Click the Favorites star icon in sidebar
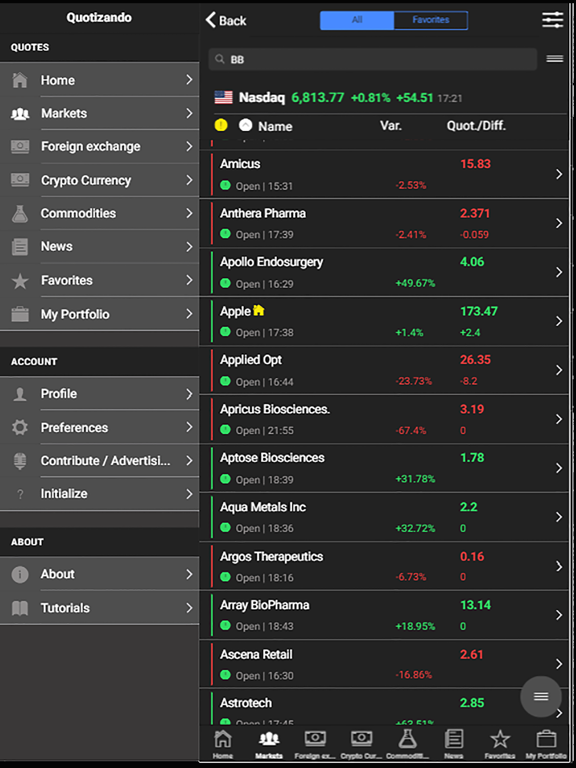576x768 pixels. (20, 281)
